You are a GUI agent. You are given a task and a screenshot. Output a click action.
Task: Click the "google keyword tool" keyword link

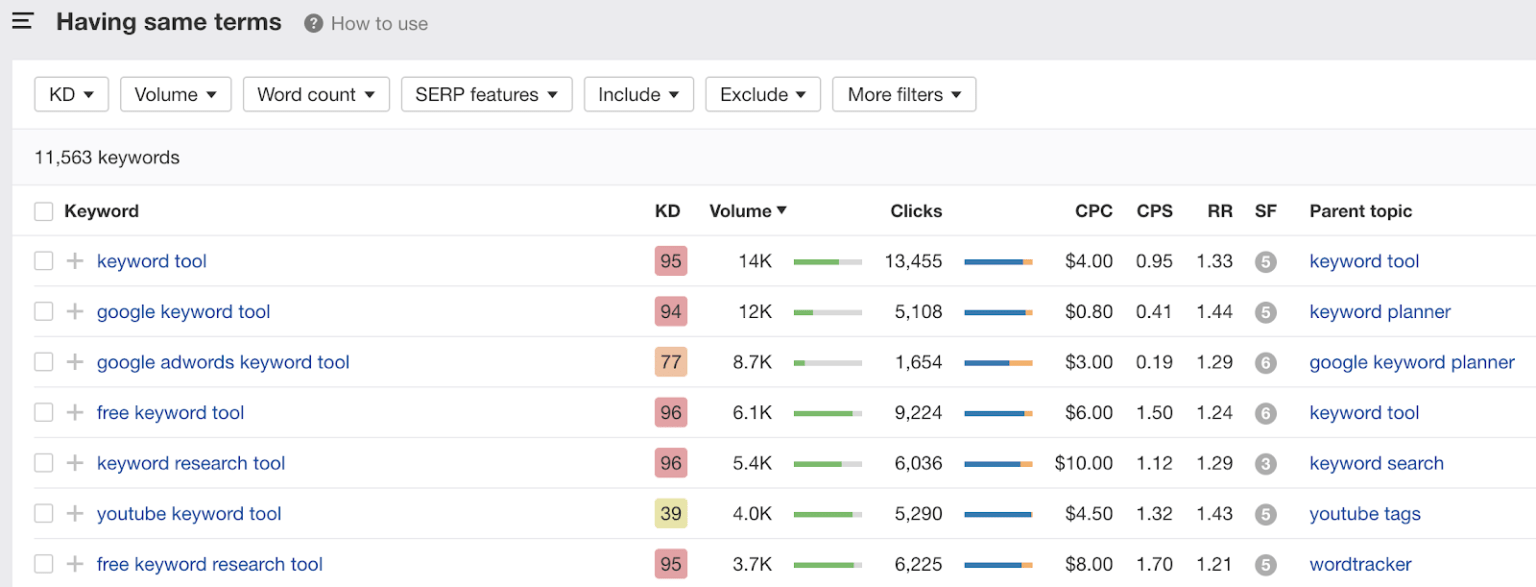[183, 311]
